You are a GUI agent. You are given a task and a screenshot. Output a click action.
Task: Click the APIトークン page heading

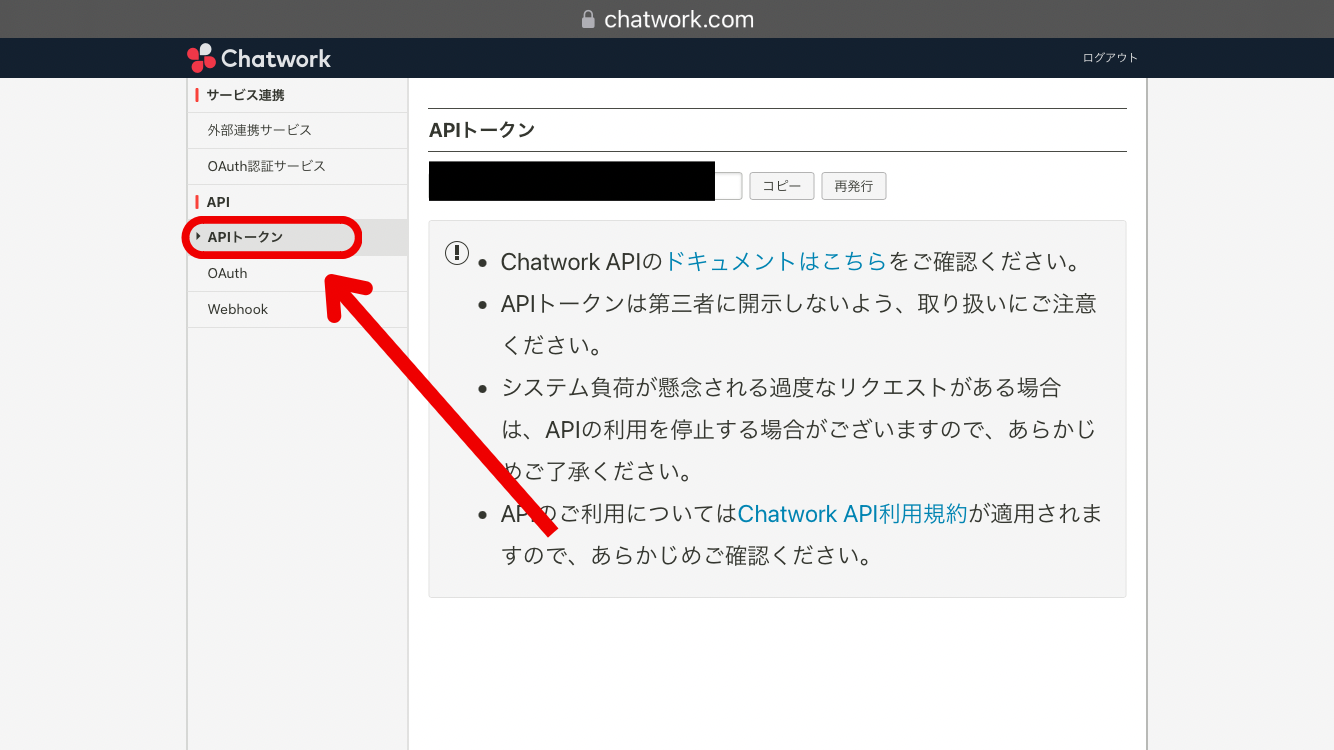[x=482, y=129]
